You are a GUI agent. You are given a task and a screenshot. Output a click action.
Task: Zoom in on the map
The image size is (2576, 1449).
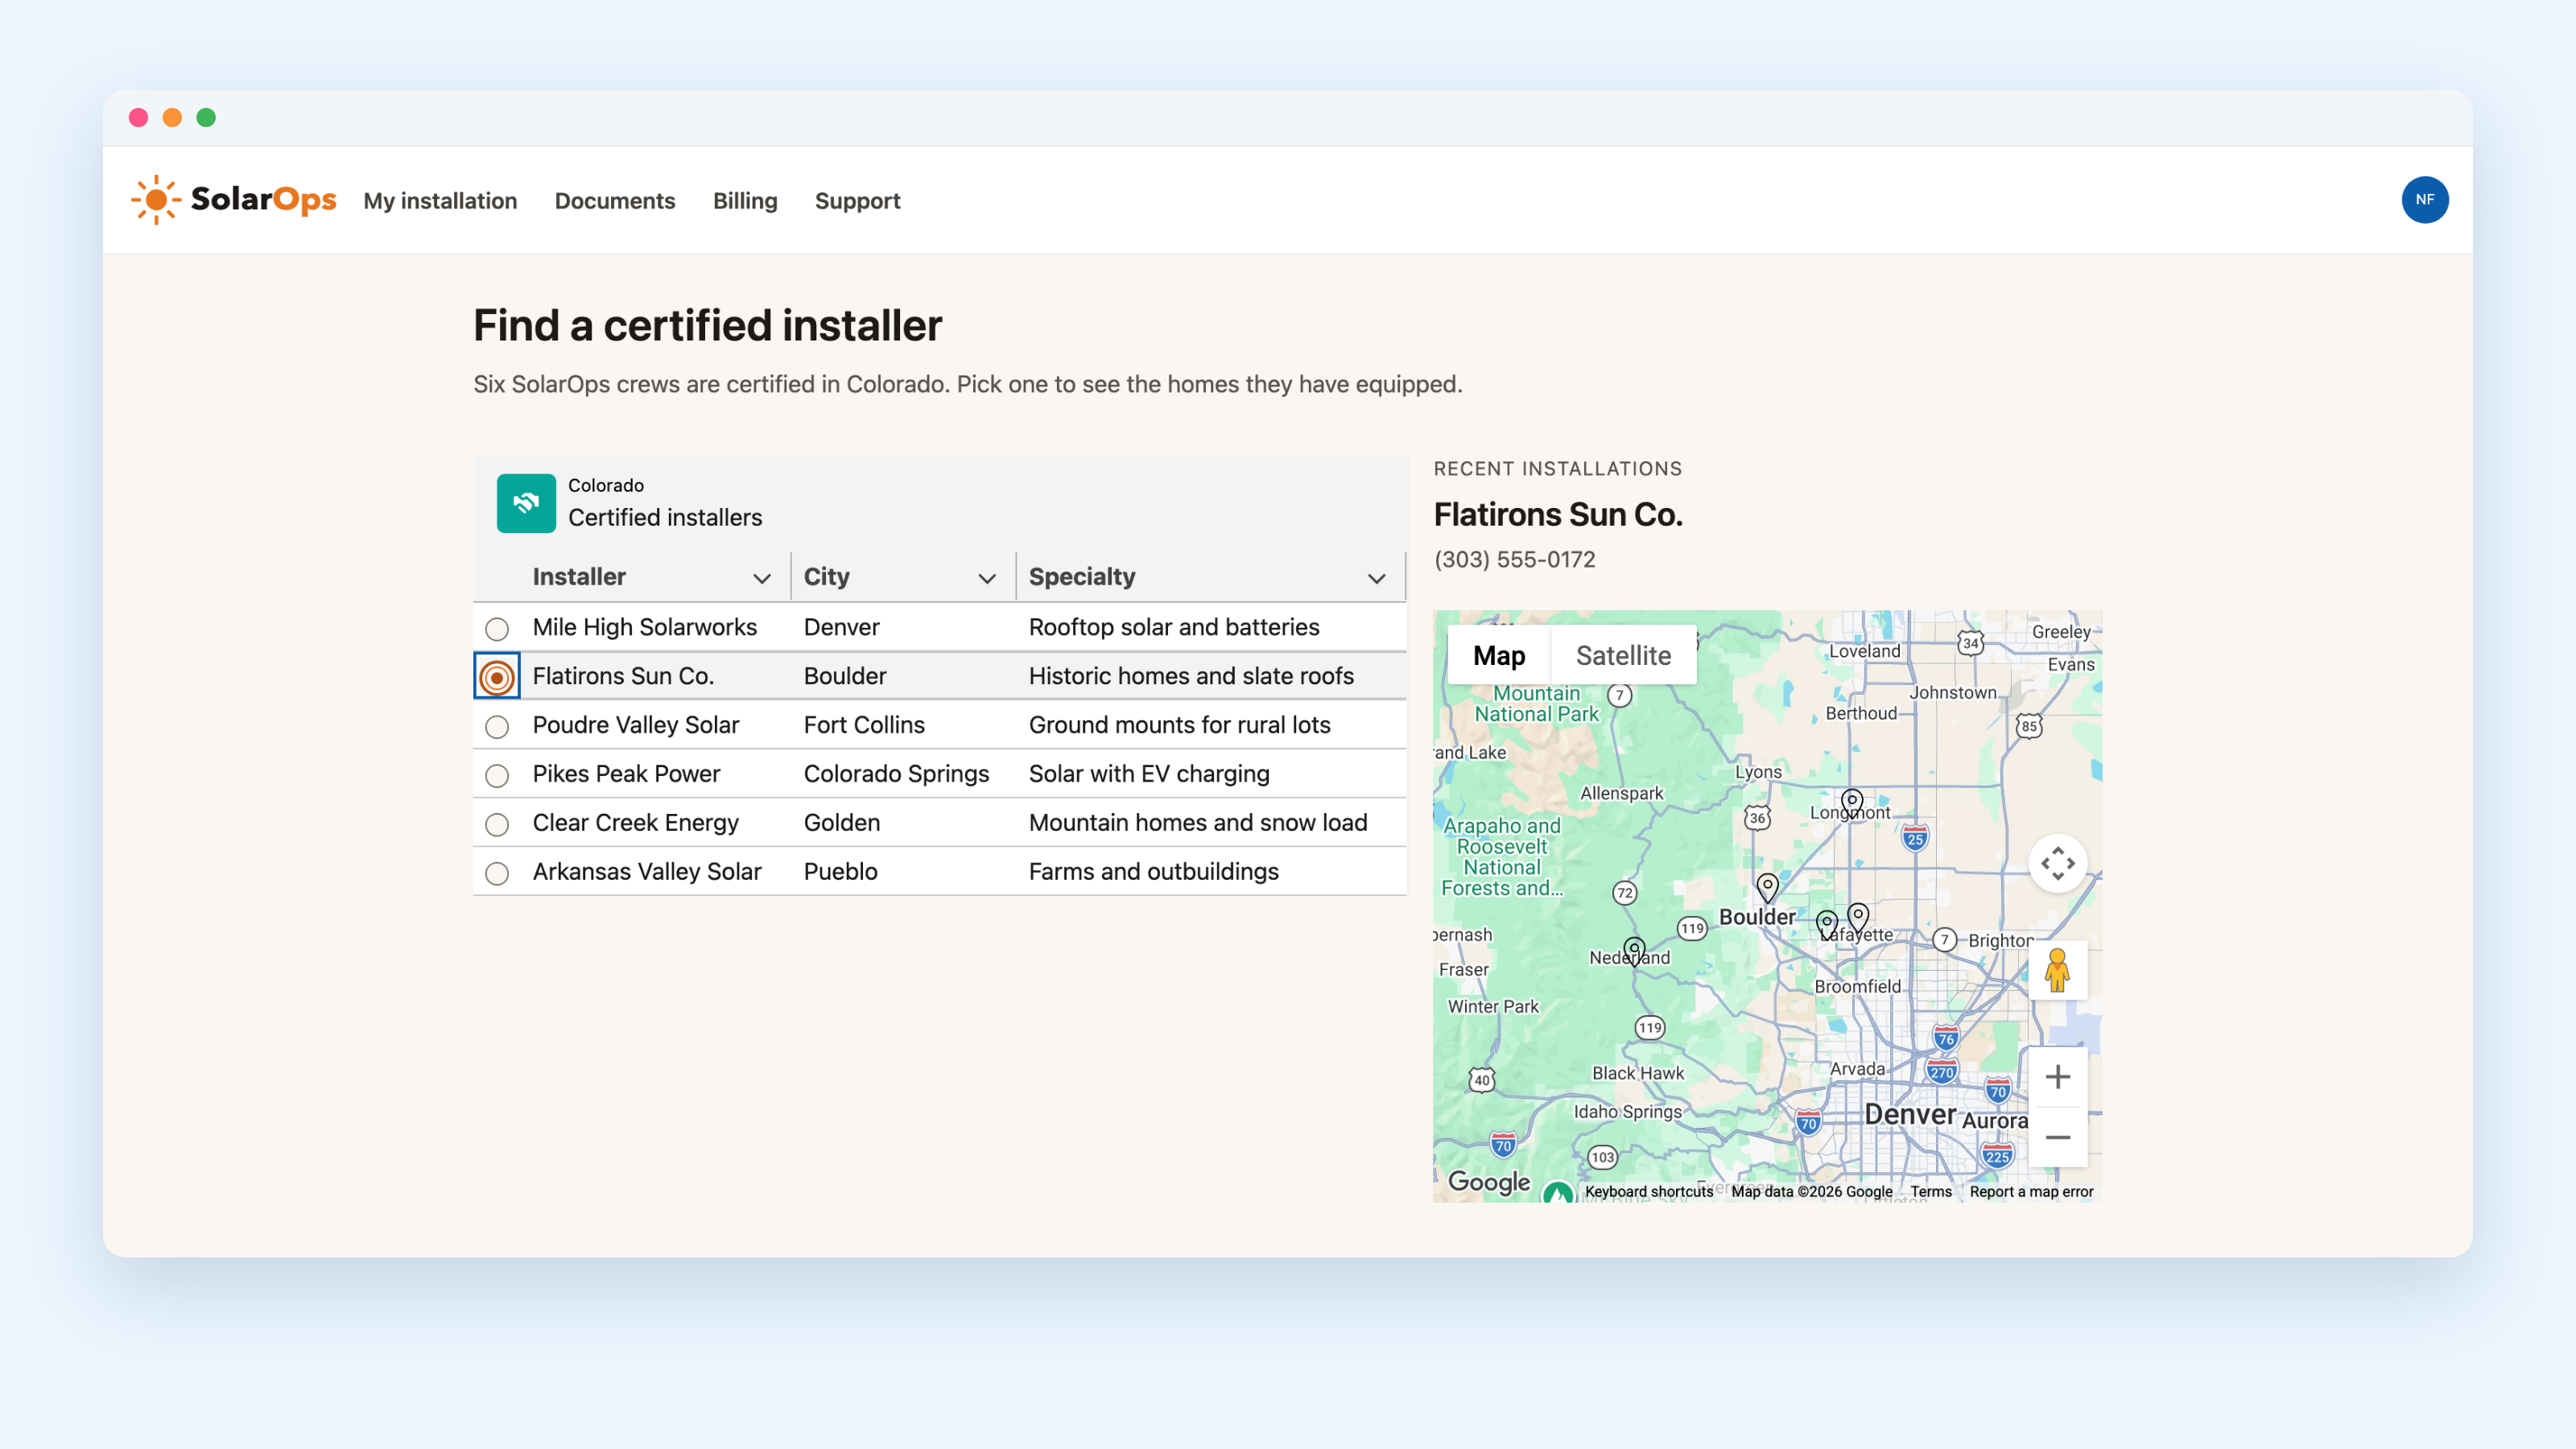pos(2057,1077)
